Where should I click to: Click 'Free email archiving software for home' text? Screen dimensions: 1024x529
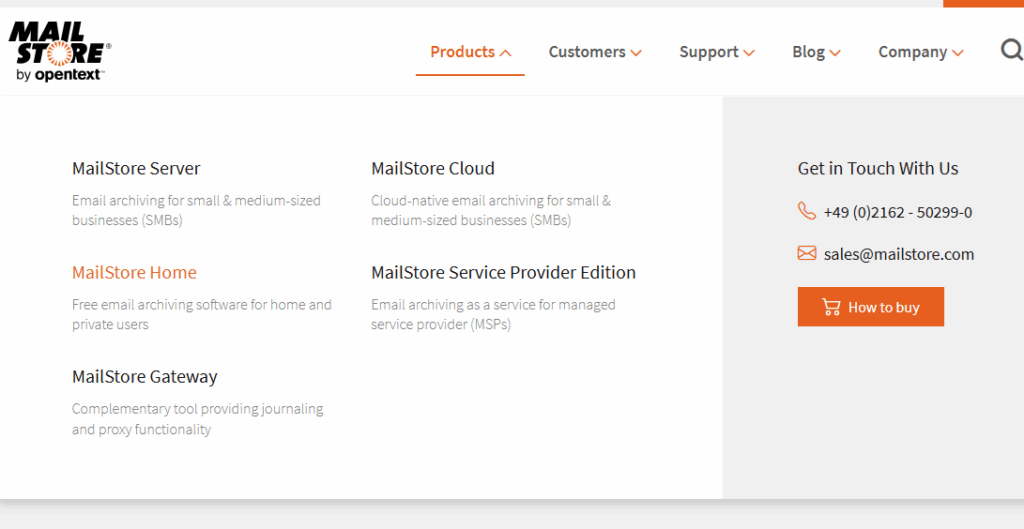[x=202, y=314]
